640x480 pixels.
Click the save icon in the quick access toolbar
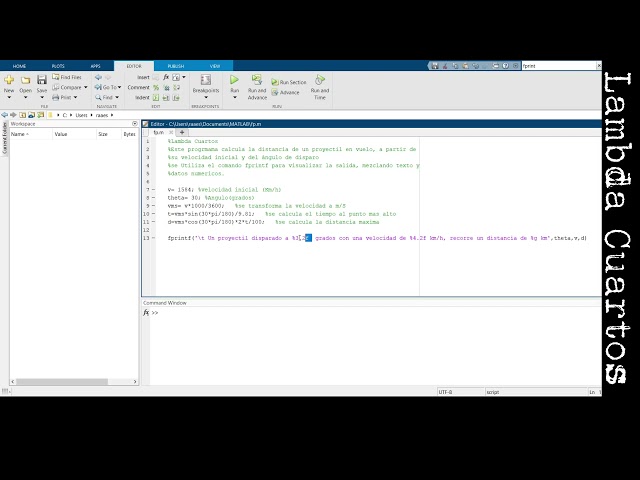[435, 66]
